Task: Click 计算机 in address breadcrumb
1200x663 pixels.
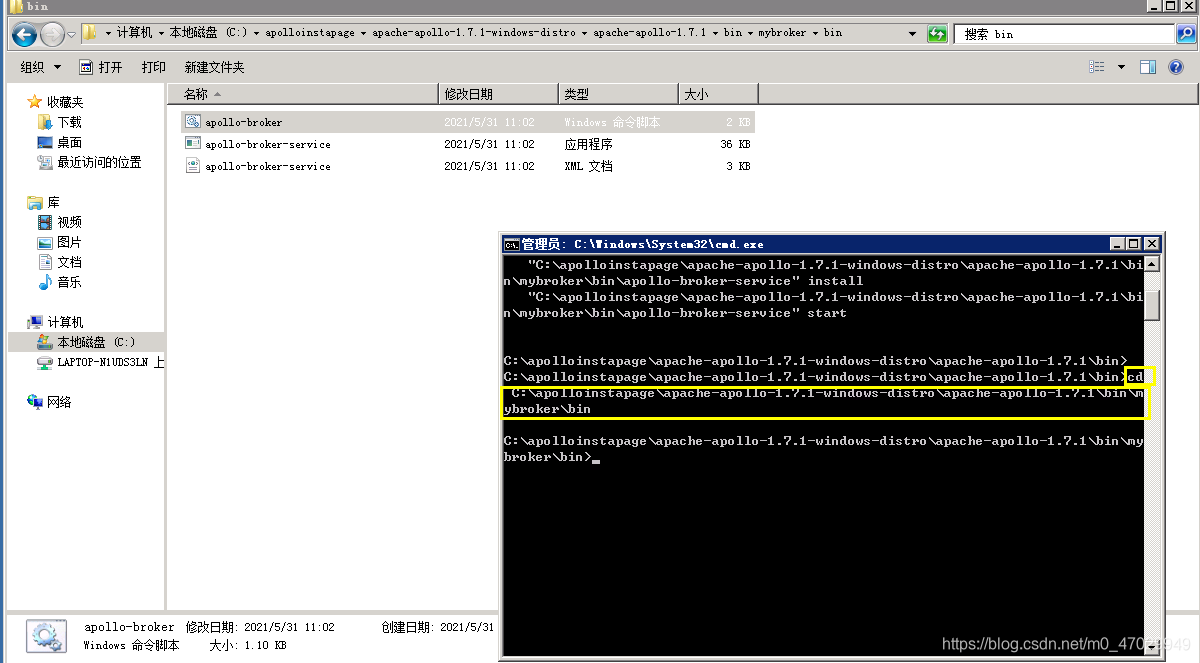Action: (134, 33)
